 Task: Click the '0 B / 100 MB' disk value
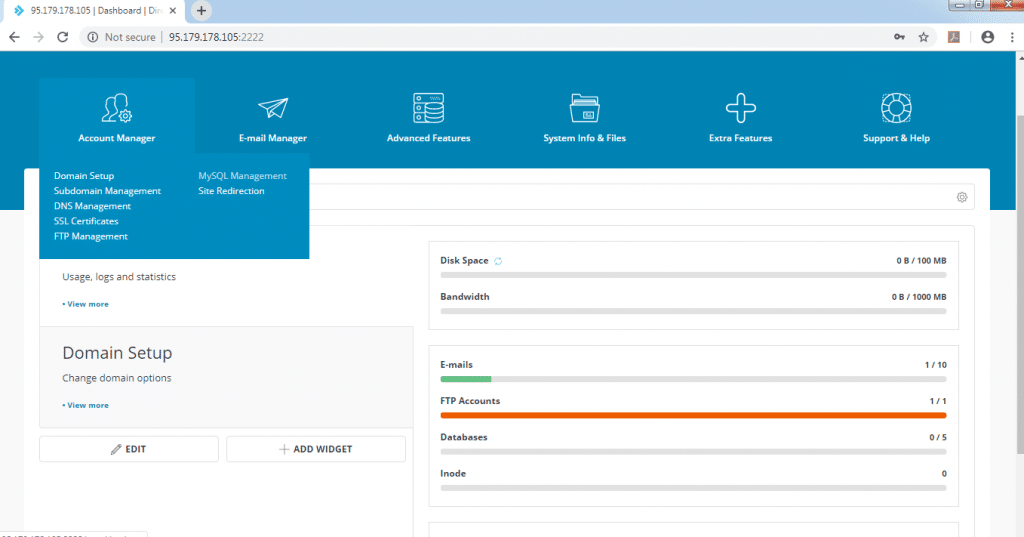point(921,261)
